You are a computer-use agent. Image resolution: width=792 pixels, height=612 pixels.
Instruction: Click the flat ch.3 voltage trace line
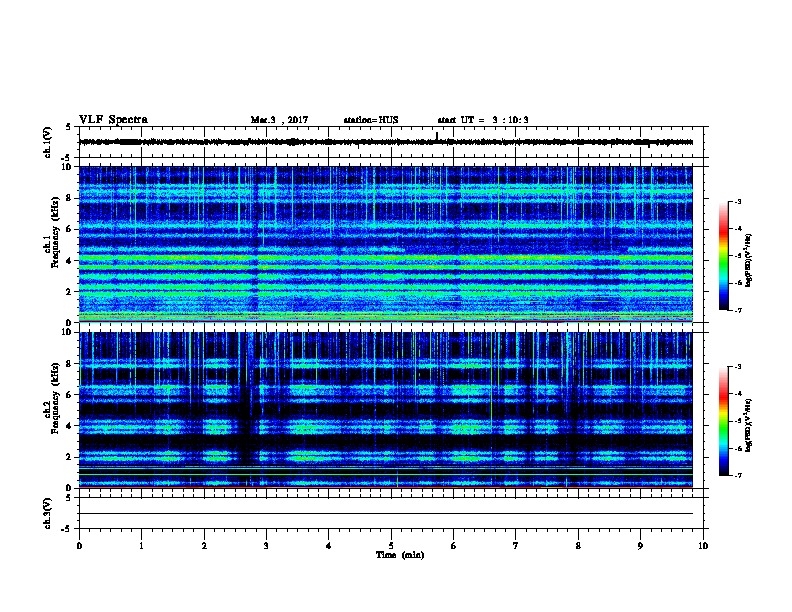[x=386, y=514]
